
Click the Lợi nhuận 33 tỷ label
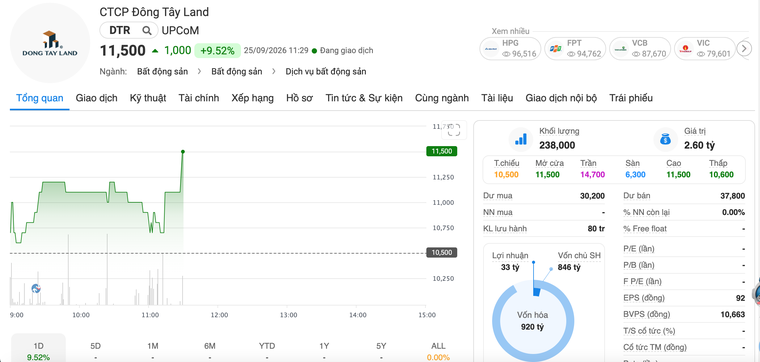tap(510, 261)
